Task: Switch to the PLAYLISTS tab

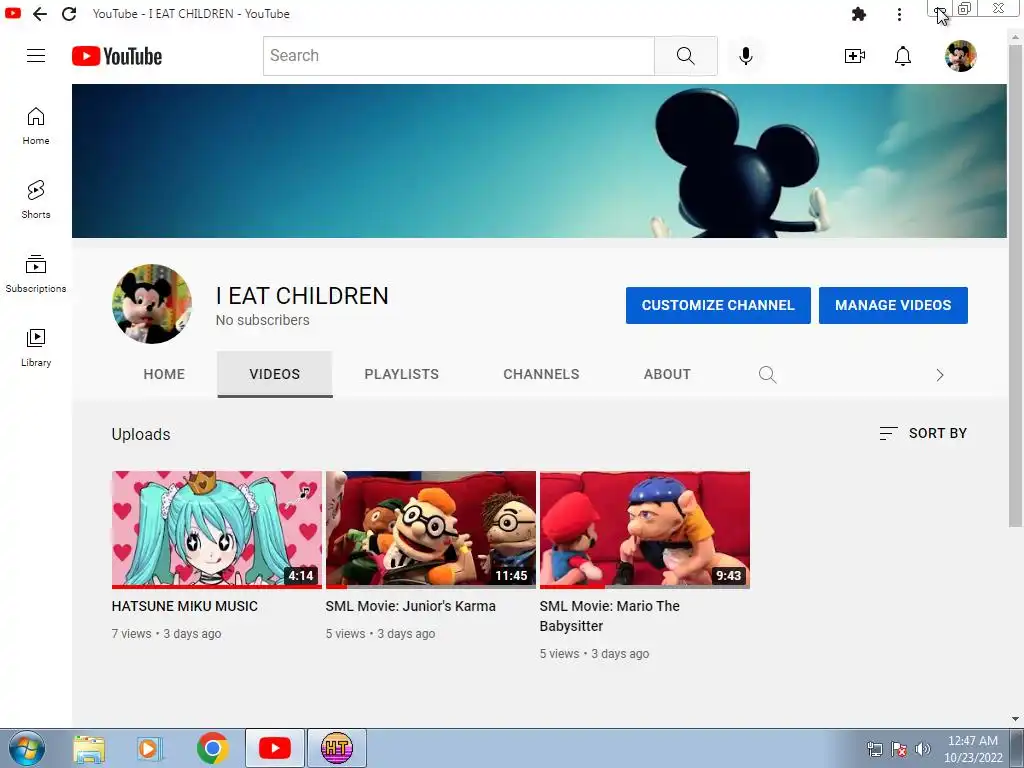Action: click(402, 374)
